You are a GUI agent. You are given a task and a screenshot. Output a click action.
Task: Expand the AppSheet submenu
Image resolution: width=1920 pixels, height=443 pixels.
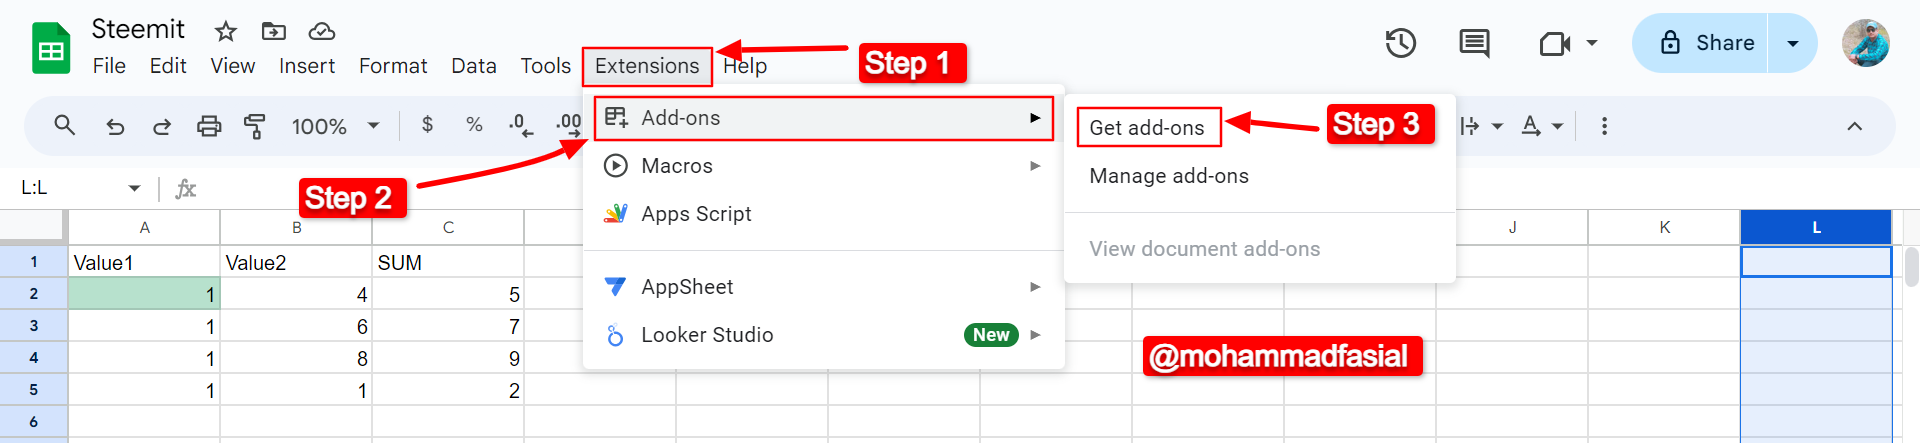1035,287
